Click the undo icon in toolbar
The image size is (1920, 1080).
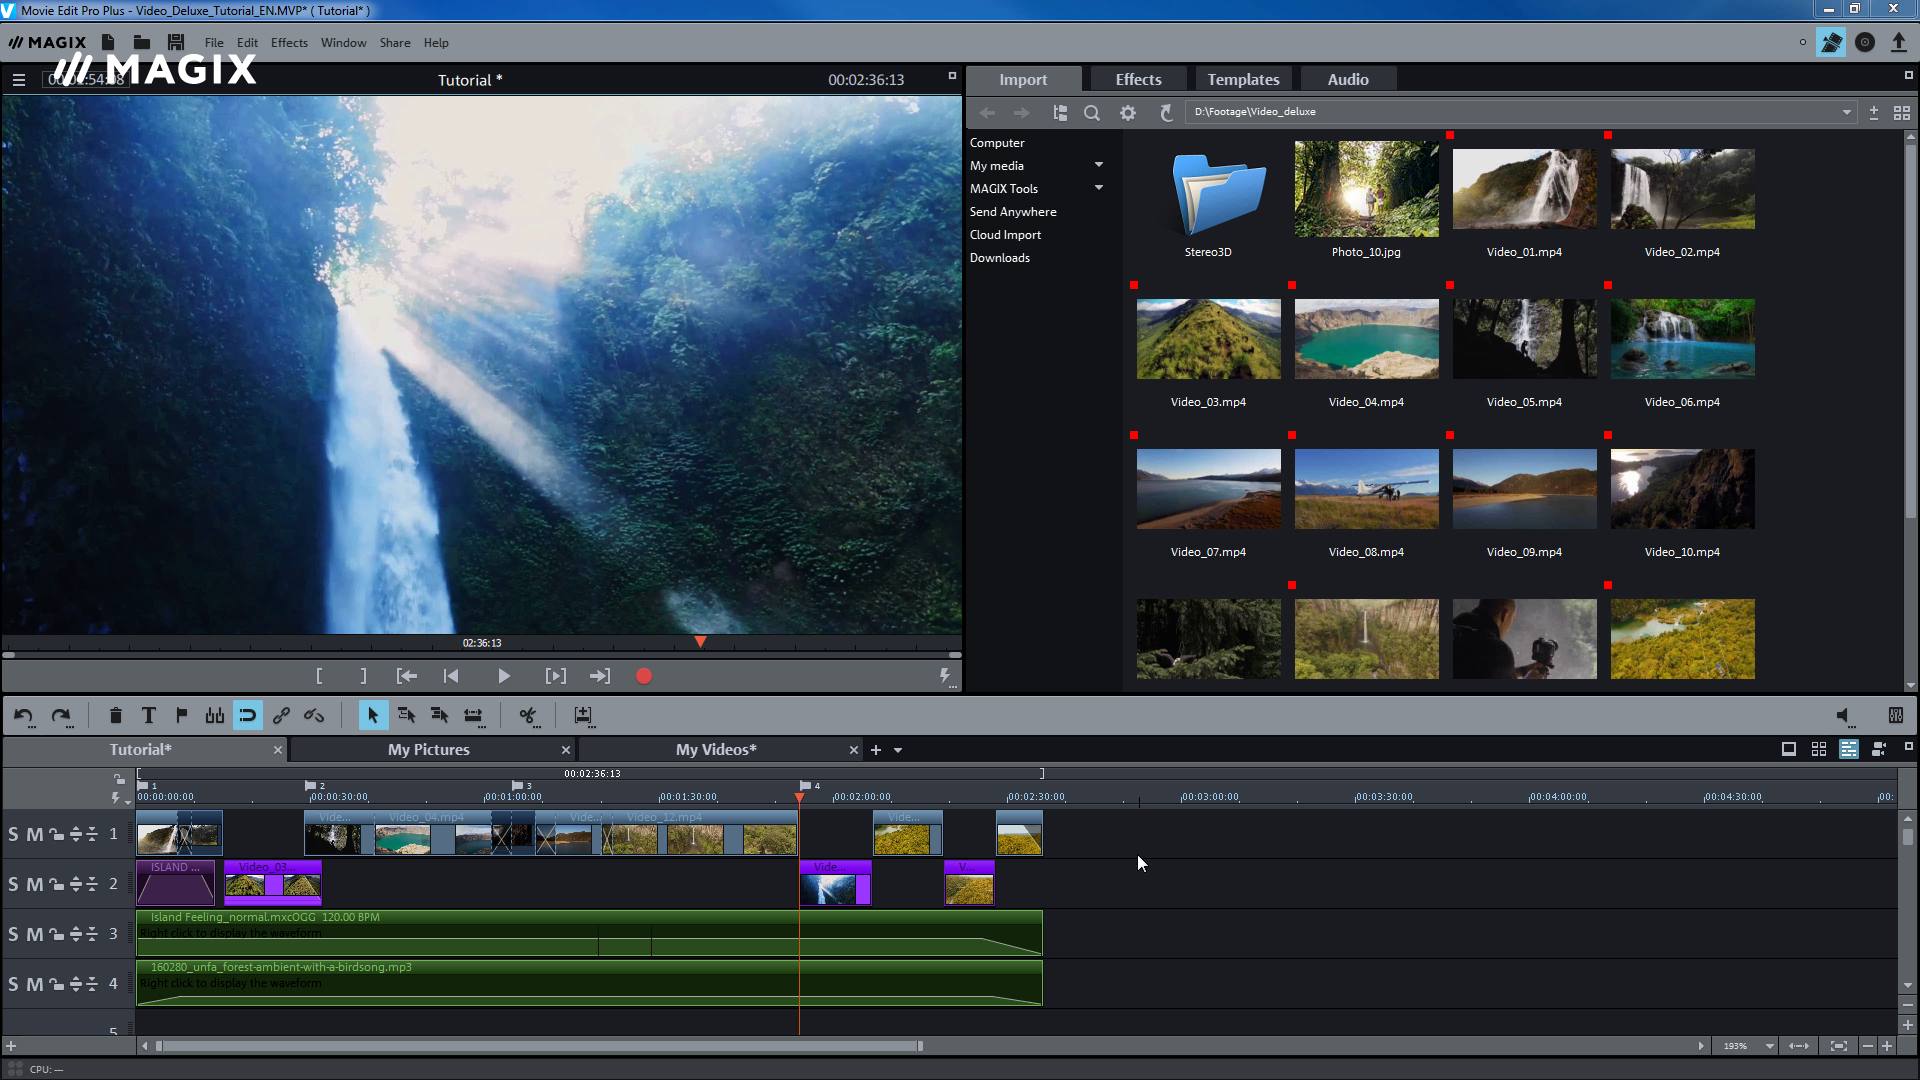pos(24,715)
